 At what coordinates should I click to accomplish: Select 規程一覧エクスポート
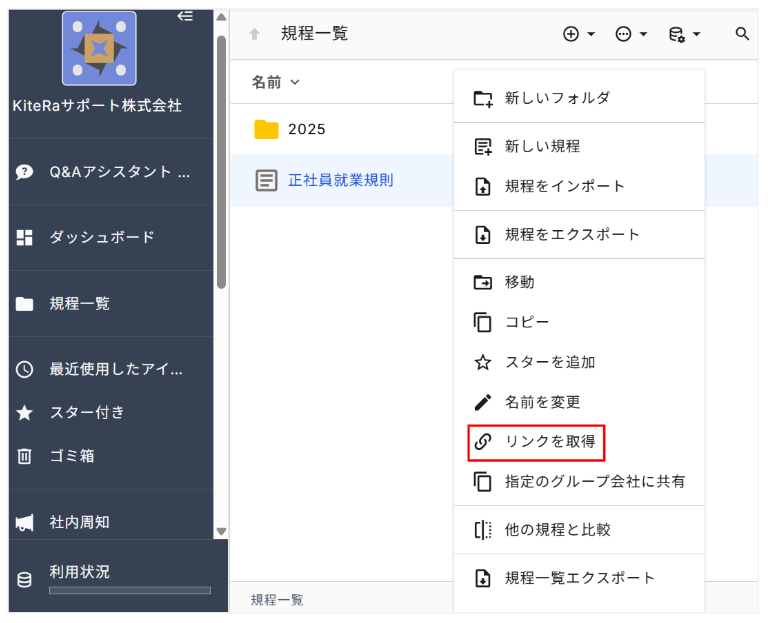[x=579, y=578]
